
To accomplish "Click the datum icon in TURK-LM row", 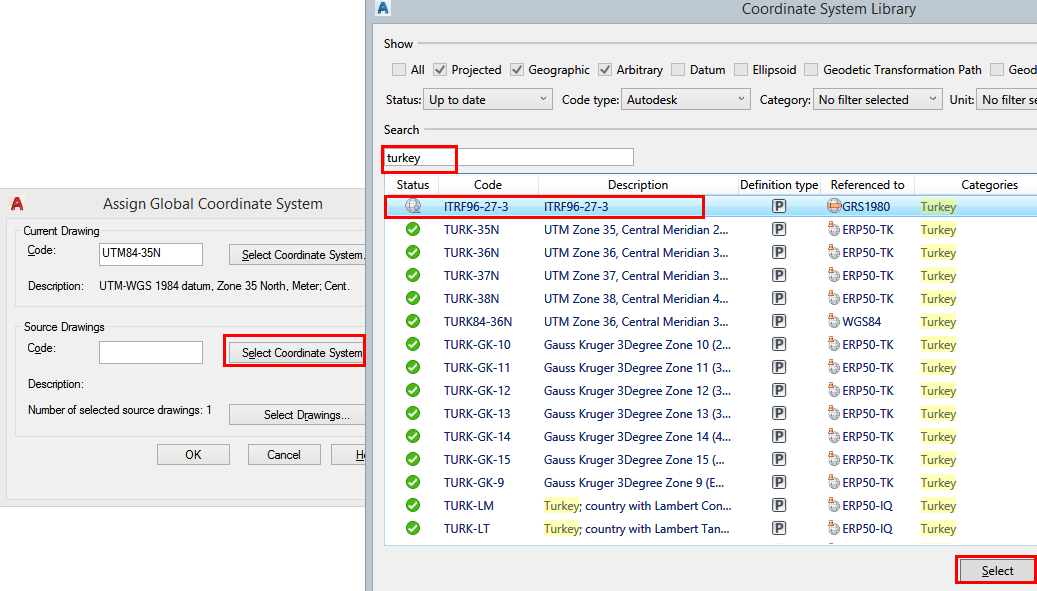I will (834, 506).
